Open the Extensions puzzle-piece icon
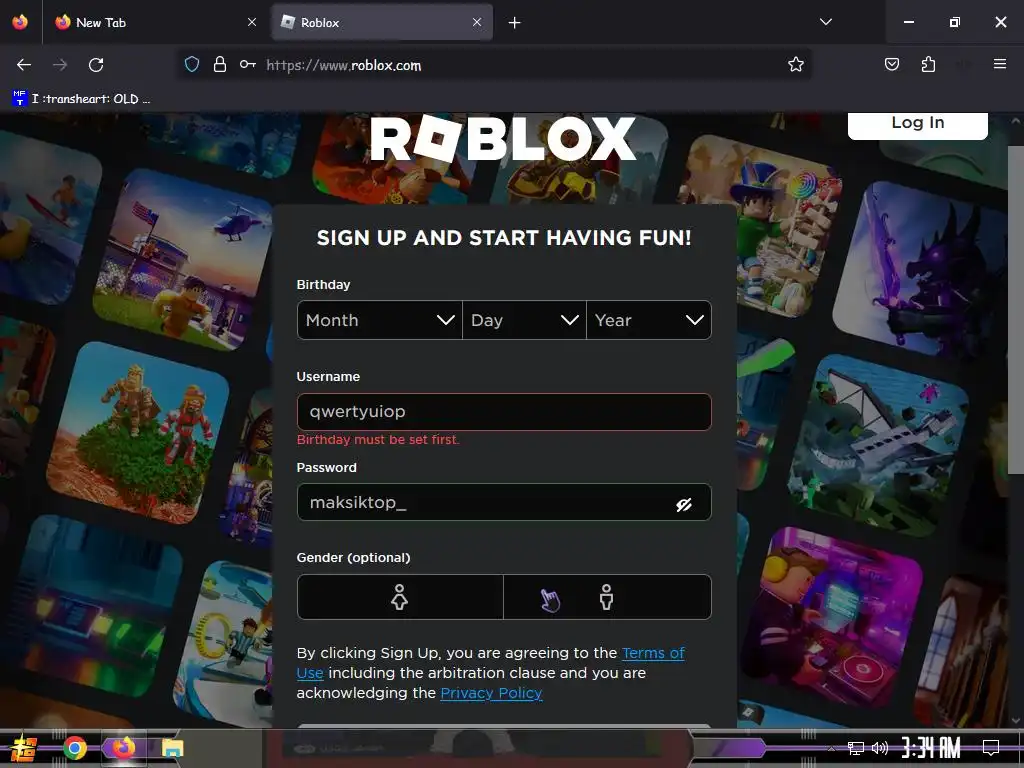The width and height of the screenshot is (1024, 768). coord(928,65)
